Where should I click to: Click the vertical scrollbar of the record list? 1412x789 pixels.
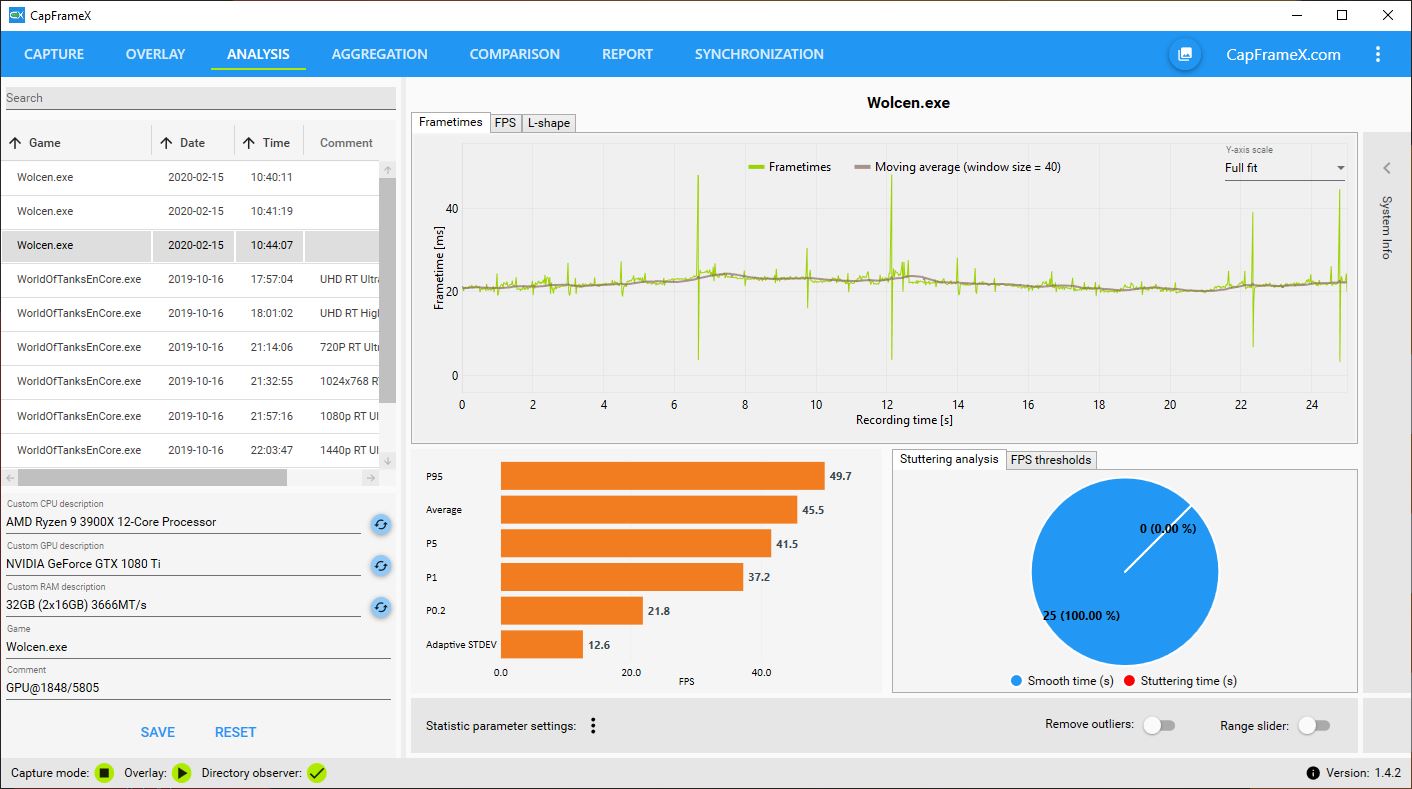(x=388, y=290)
